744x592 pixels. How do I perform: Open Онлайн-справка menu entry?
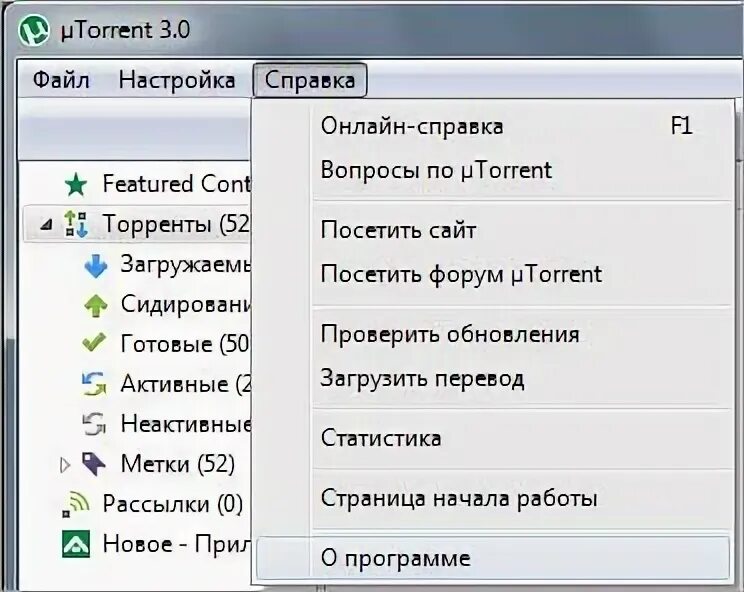[492, 126]
